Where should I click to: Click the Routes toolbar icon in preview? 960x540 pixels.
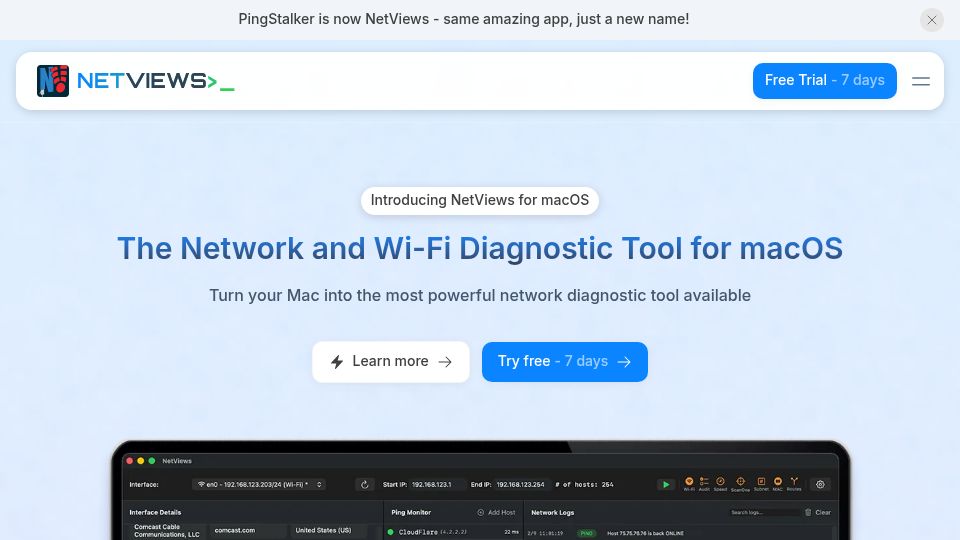(794, 484)
